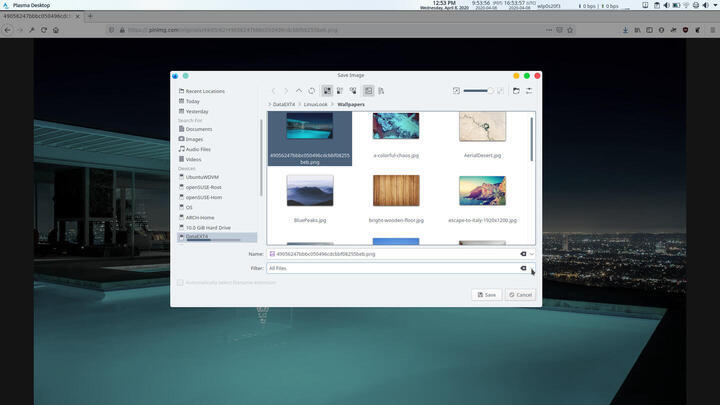
Task: Click Wallpapers in the breadcrumb path
Action: click(x=351, y=105)
